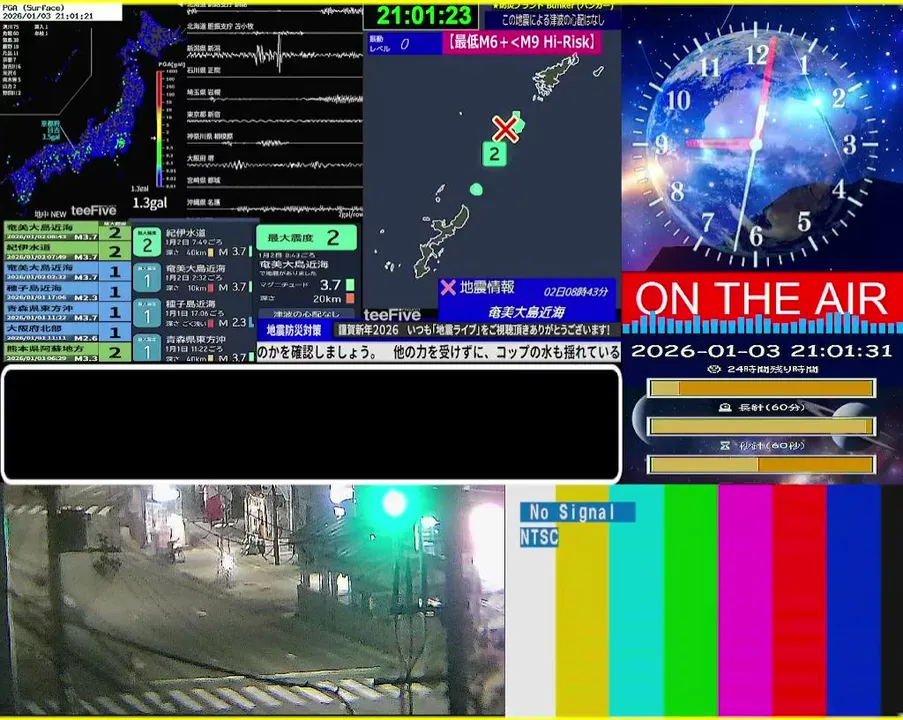Click the NTSC label

[x=539, y=537]
